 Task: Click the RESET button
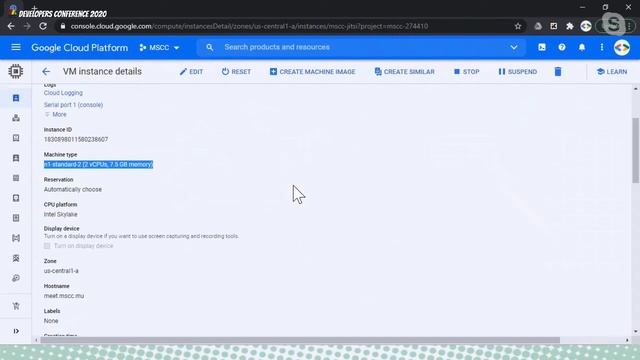click(x=236, y=72)
